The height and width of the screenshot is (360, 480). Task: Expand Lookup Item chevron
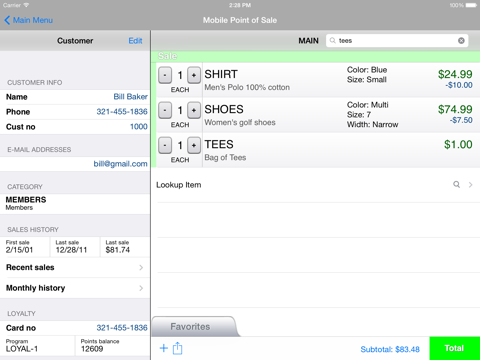tap(471, 185)
